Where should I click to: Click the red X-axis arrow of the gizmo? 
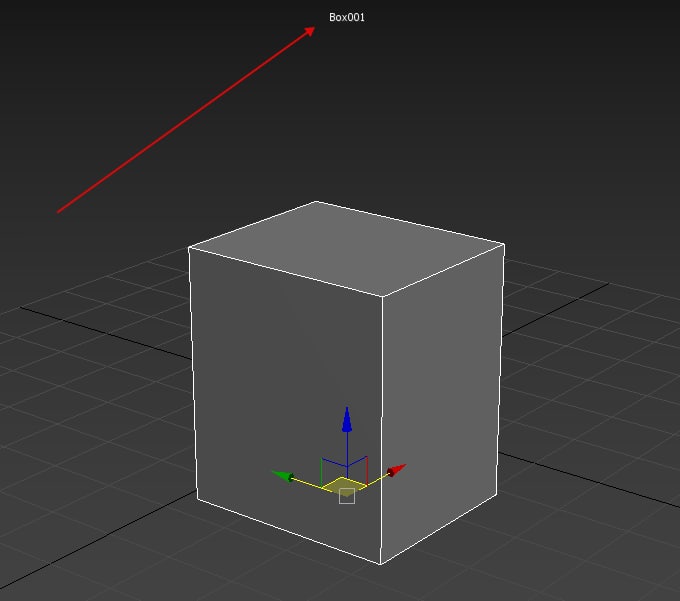pos(396,470)
